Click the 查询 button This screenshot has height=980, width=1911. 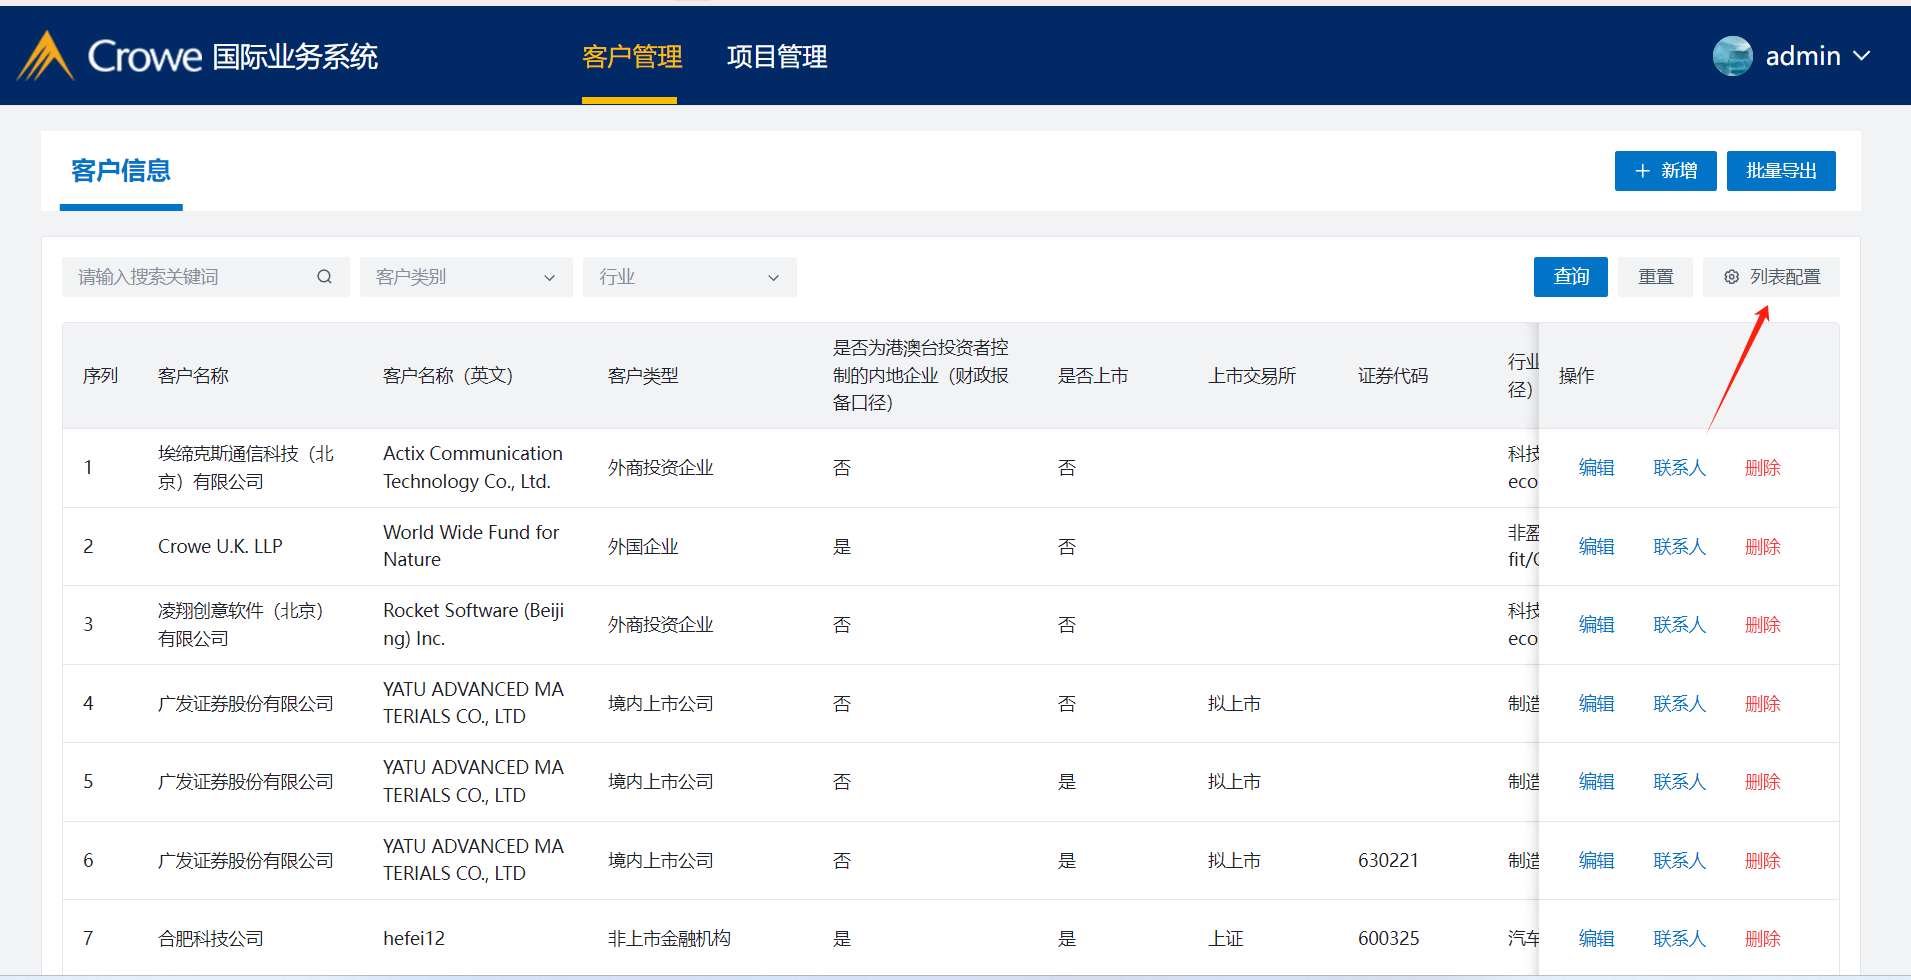(1570, 277)
